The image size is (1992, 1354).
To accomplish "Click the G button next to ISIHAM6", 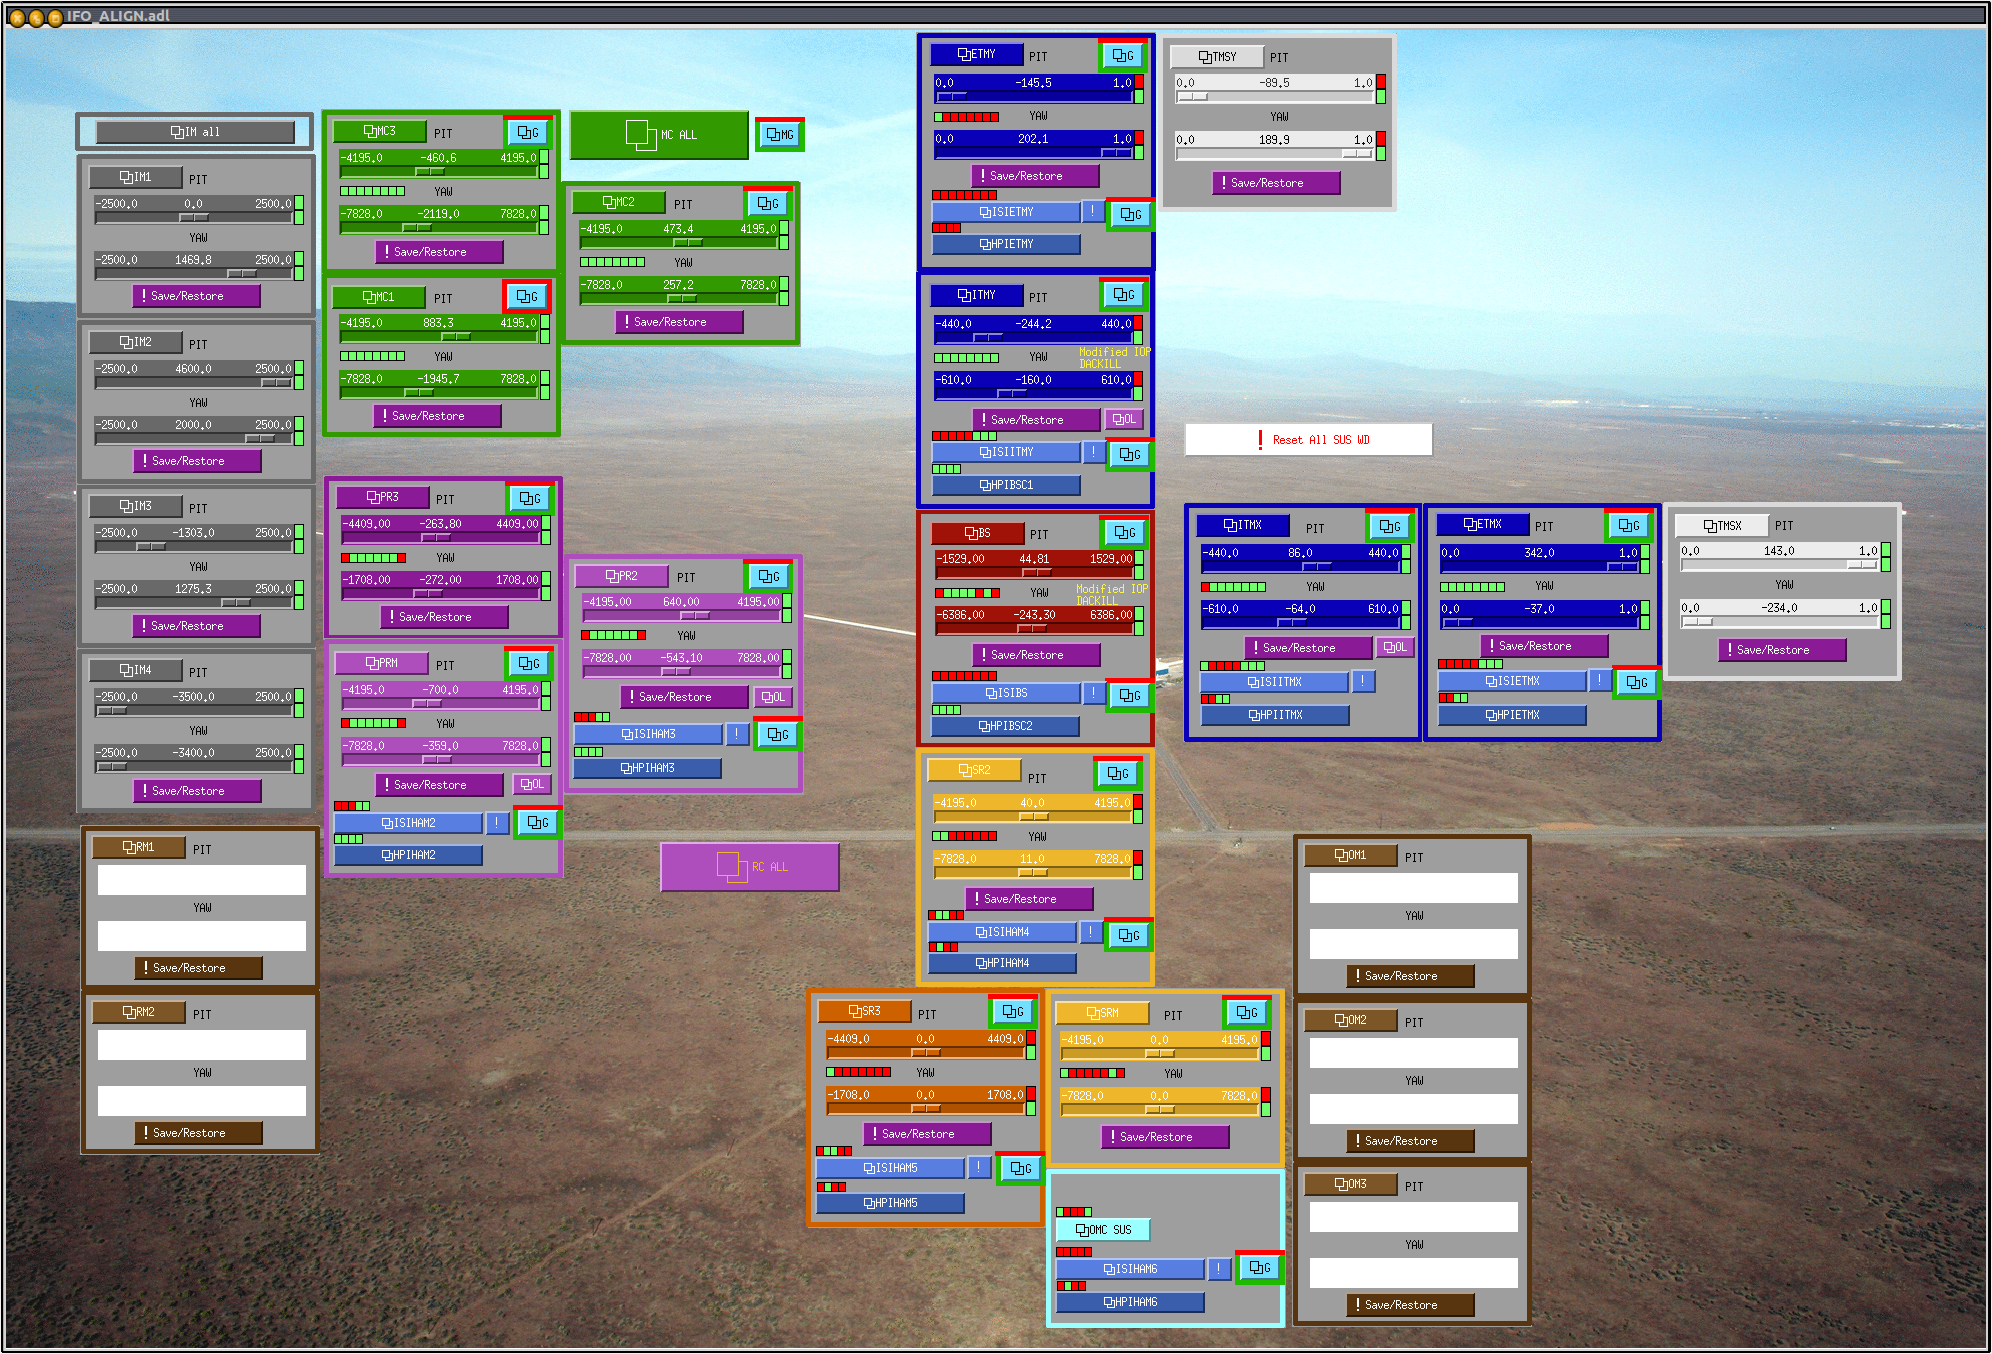I will pos(1260,1267).
